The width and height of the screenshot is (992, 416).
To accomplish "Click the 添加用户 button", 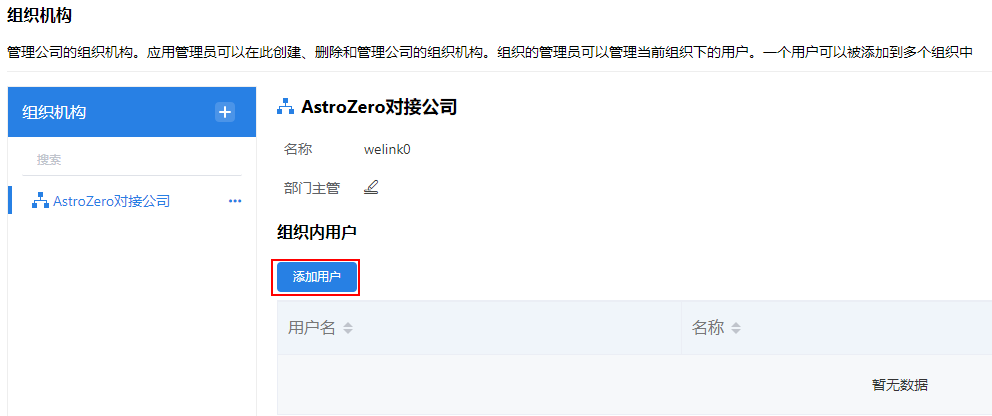I will [x=316, y=277].
